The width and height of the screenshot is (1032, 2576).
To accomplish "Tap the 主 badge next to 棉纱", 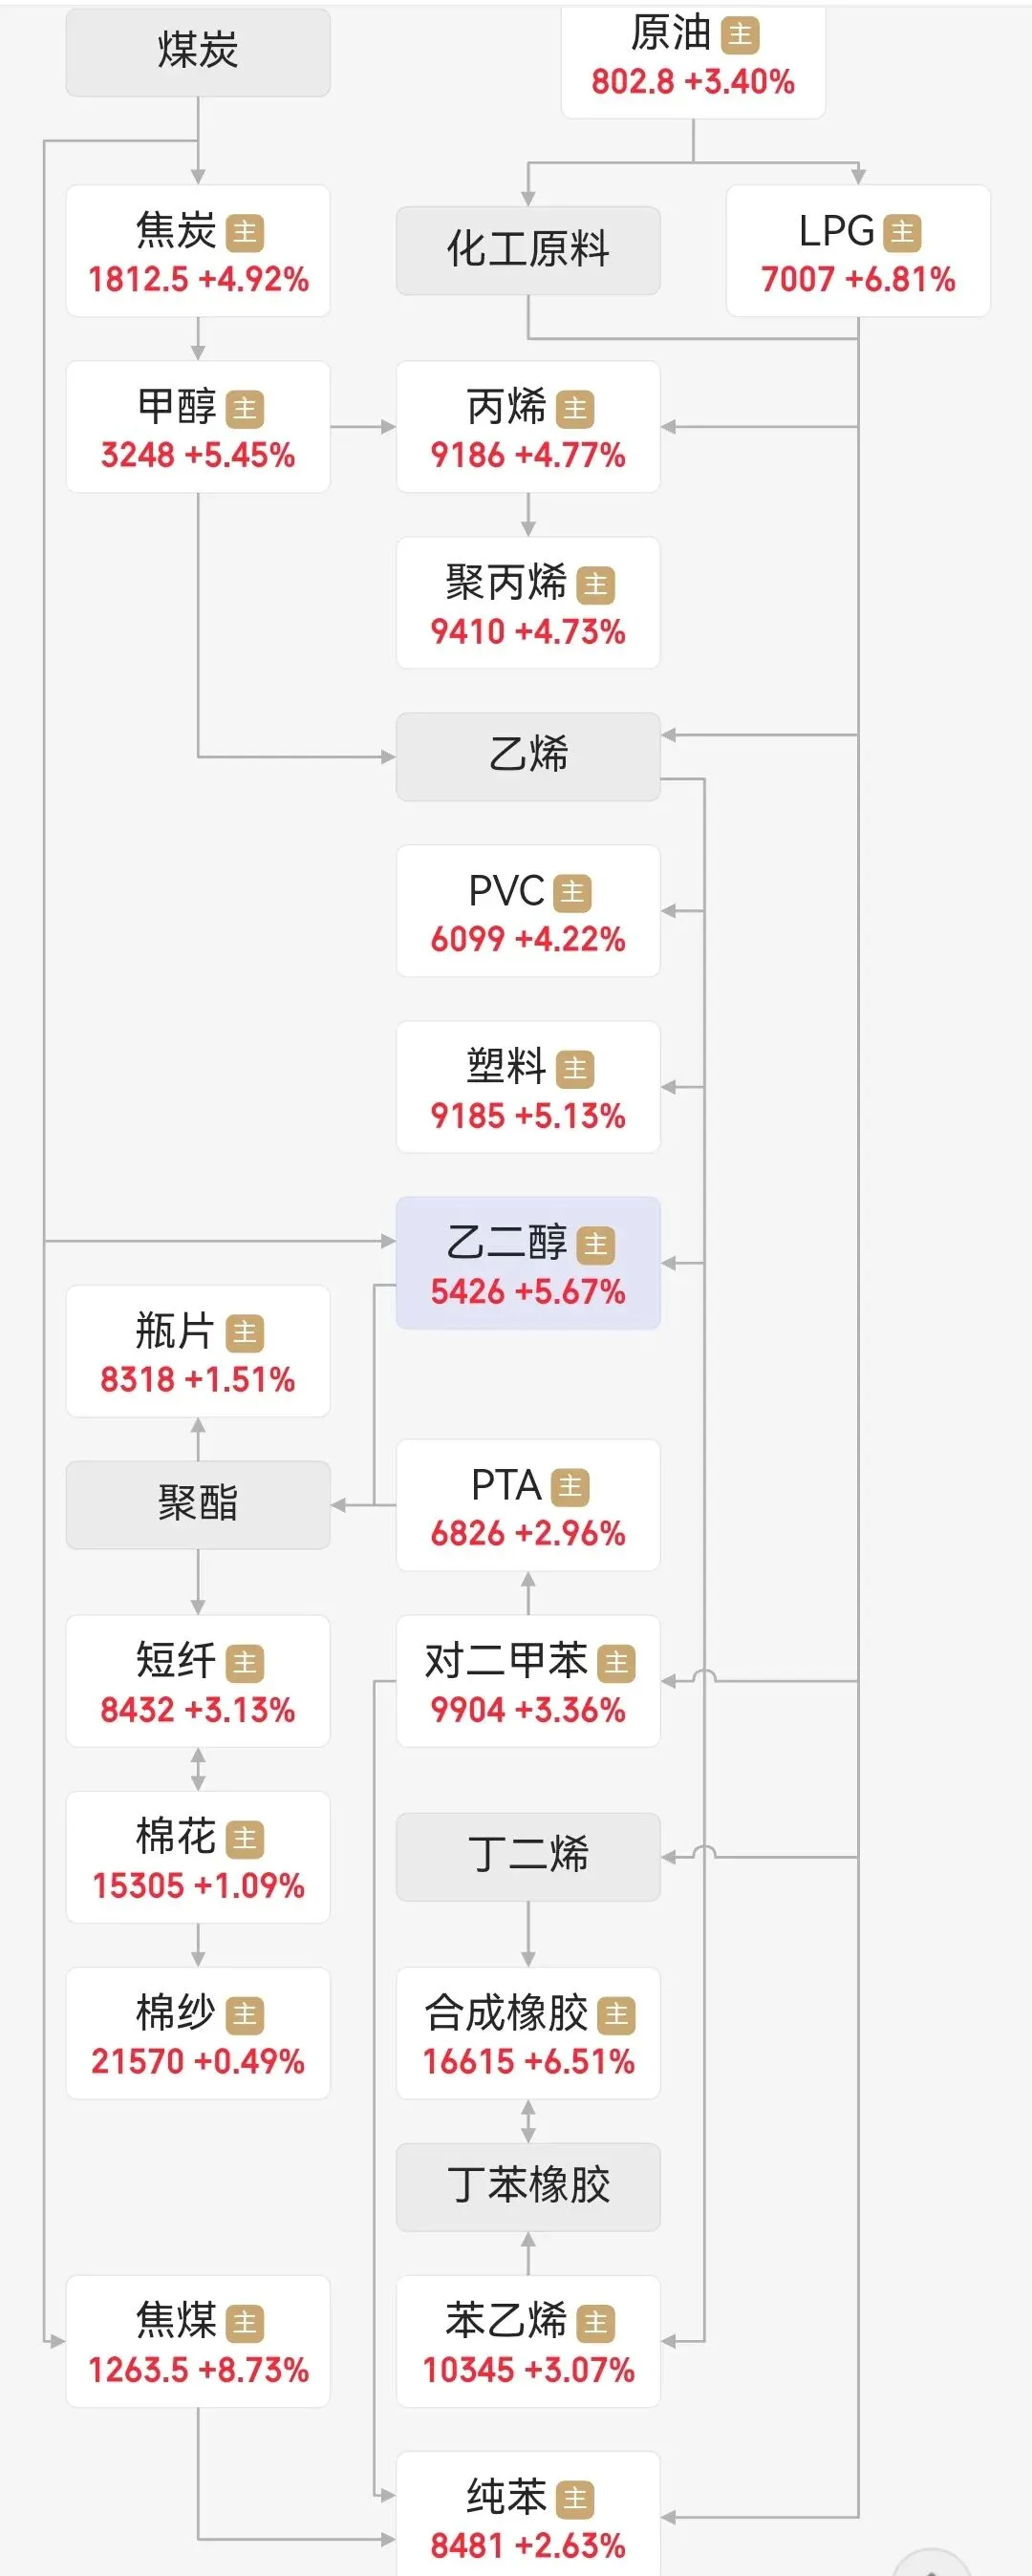I will pos(244,2015).
